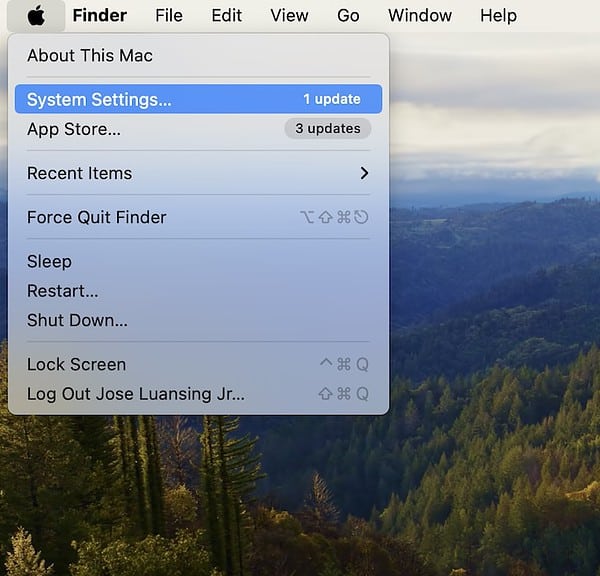This screenshot has width=600, height=576.
Task: Put the Mac to Sleep
Action: click(x=49, y=261)
